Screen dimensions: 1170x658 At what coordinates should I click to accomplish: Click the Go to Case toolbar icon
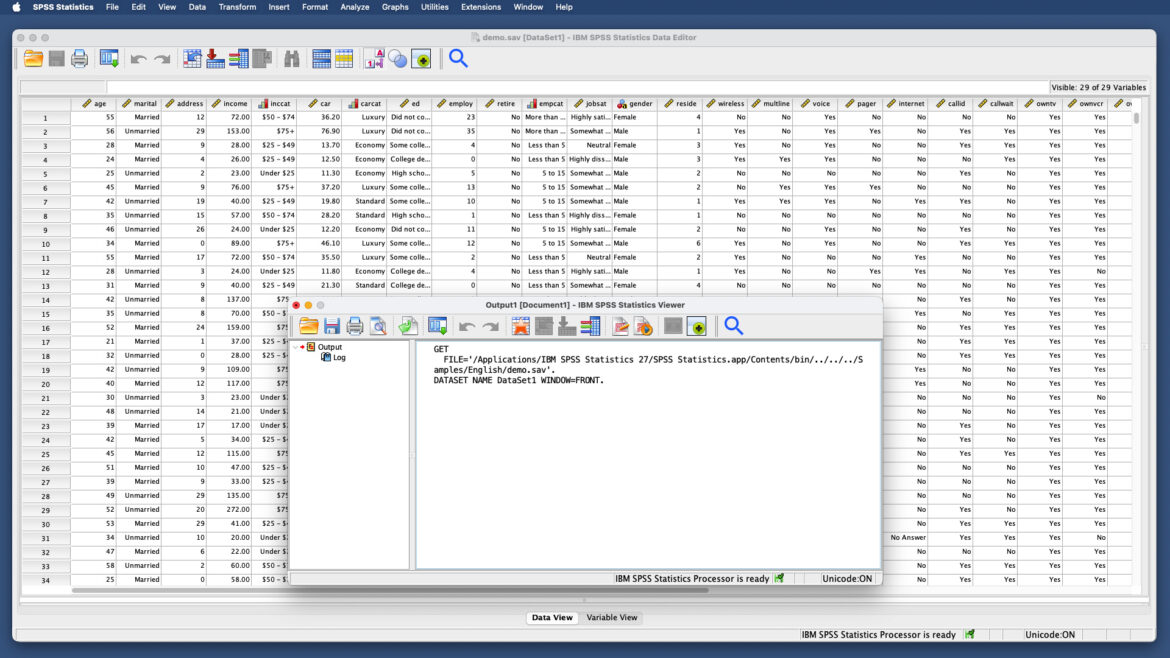[190, 58]
